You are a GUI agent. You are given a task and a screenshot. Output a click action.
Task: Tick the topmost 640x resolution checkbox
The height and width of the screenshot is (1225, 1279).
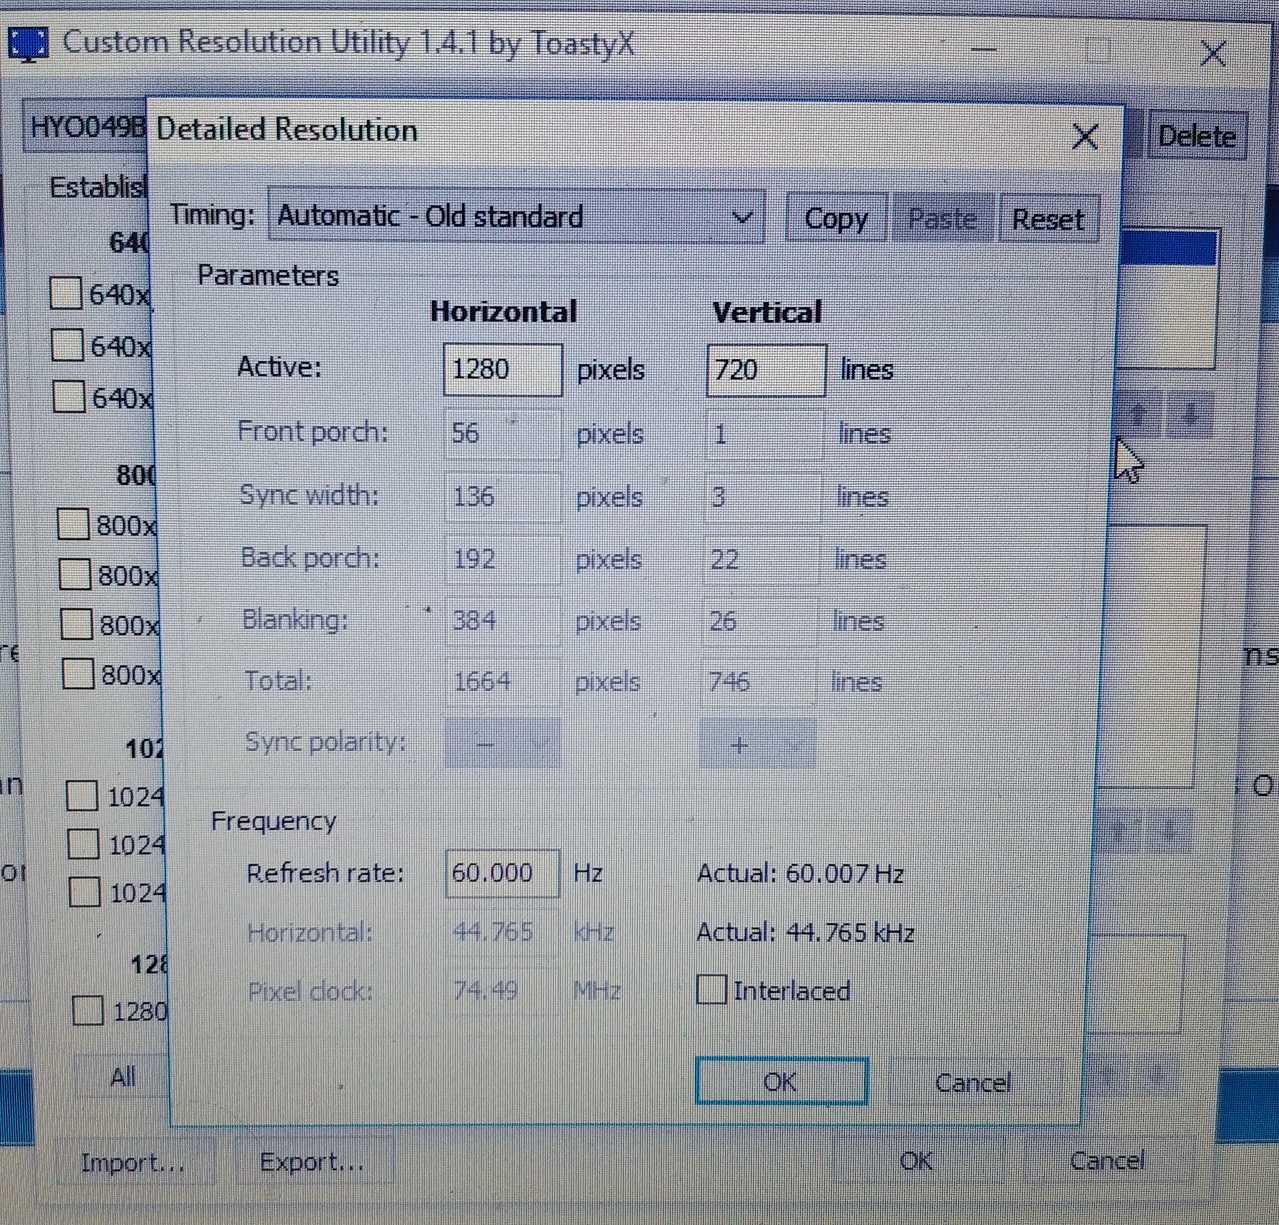tap(66, 294)
